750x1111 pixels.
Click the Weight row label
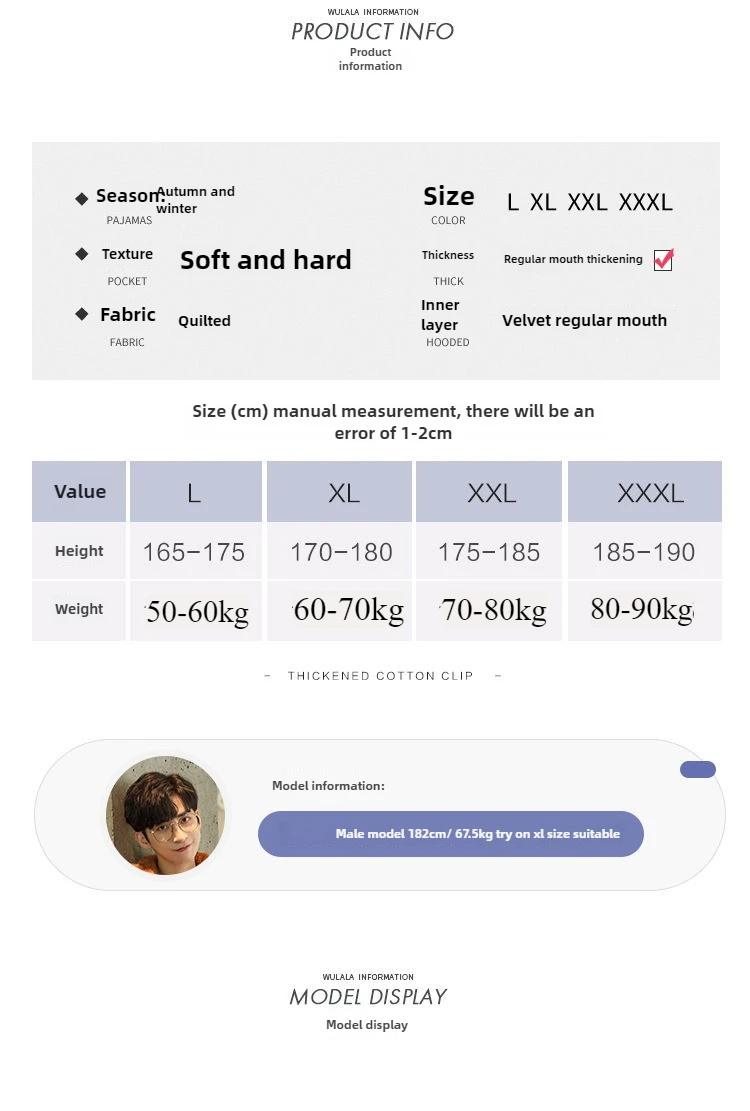coord(80,609)
